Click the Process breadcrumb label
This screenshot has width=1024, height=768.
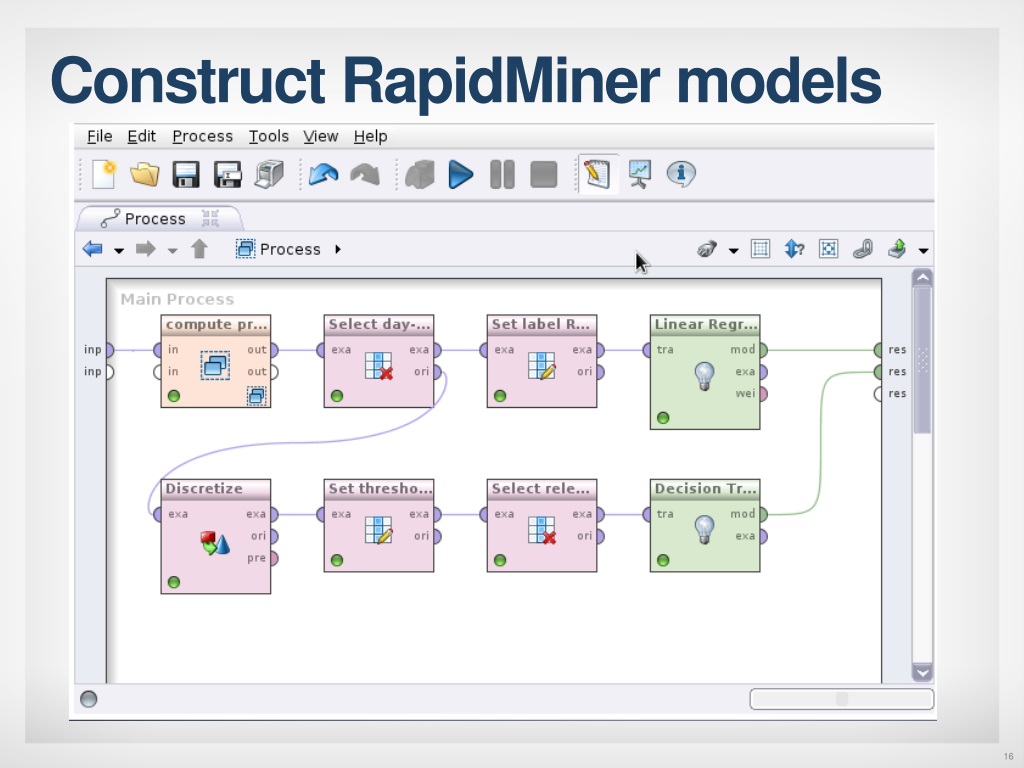point(291,249)
